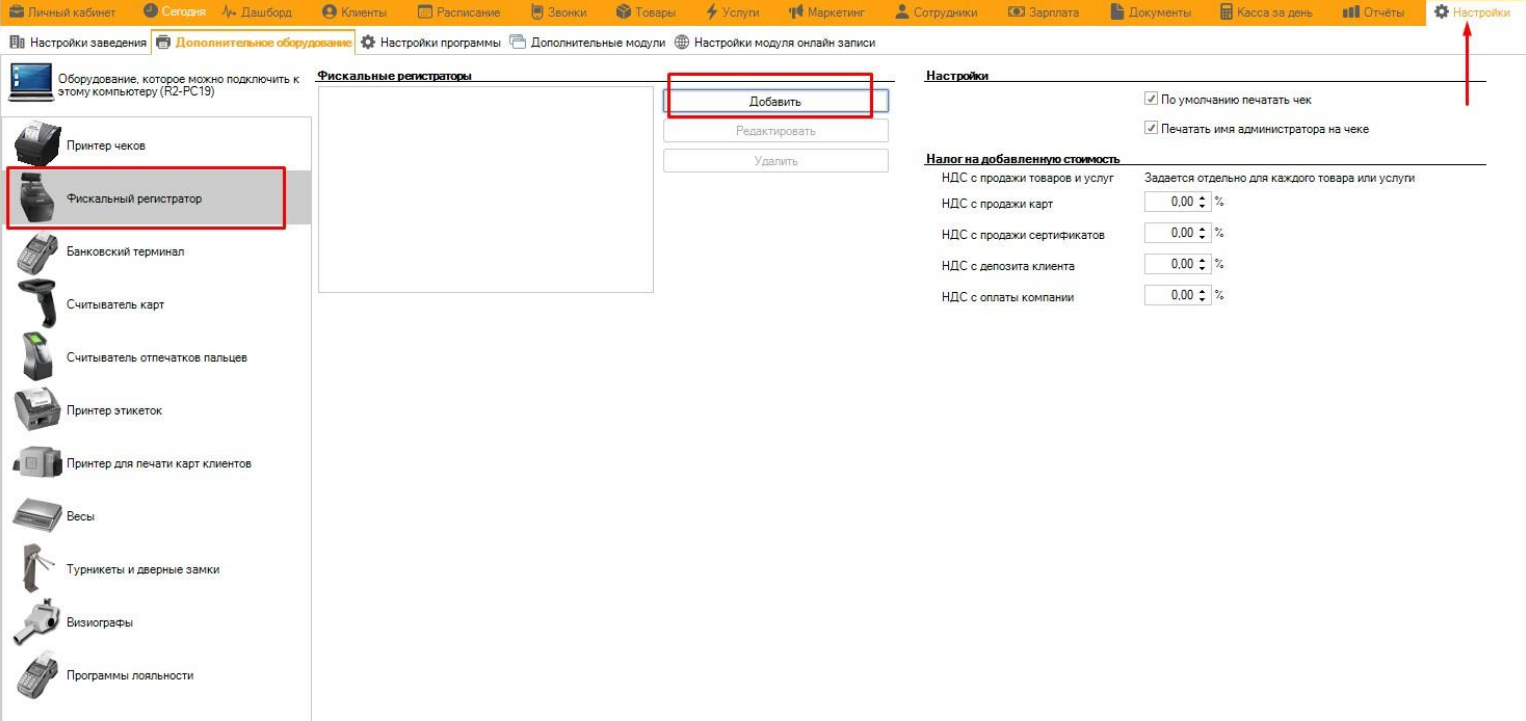Select the loyalty programs item

130,676
